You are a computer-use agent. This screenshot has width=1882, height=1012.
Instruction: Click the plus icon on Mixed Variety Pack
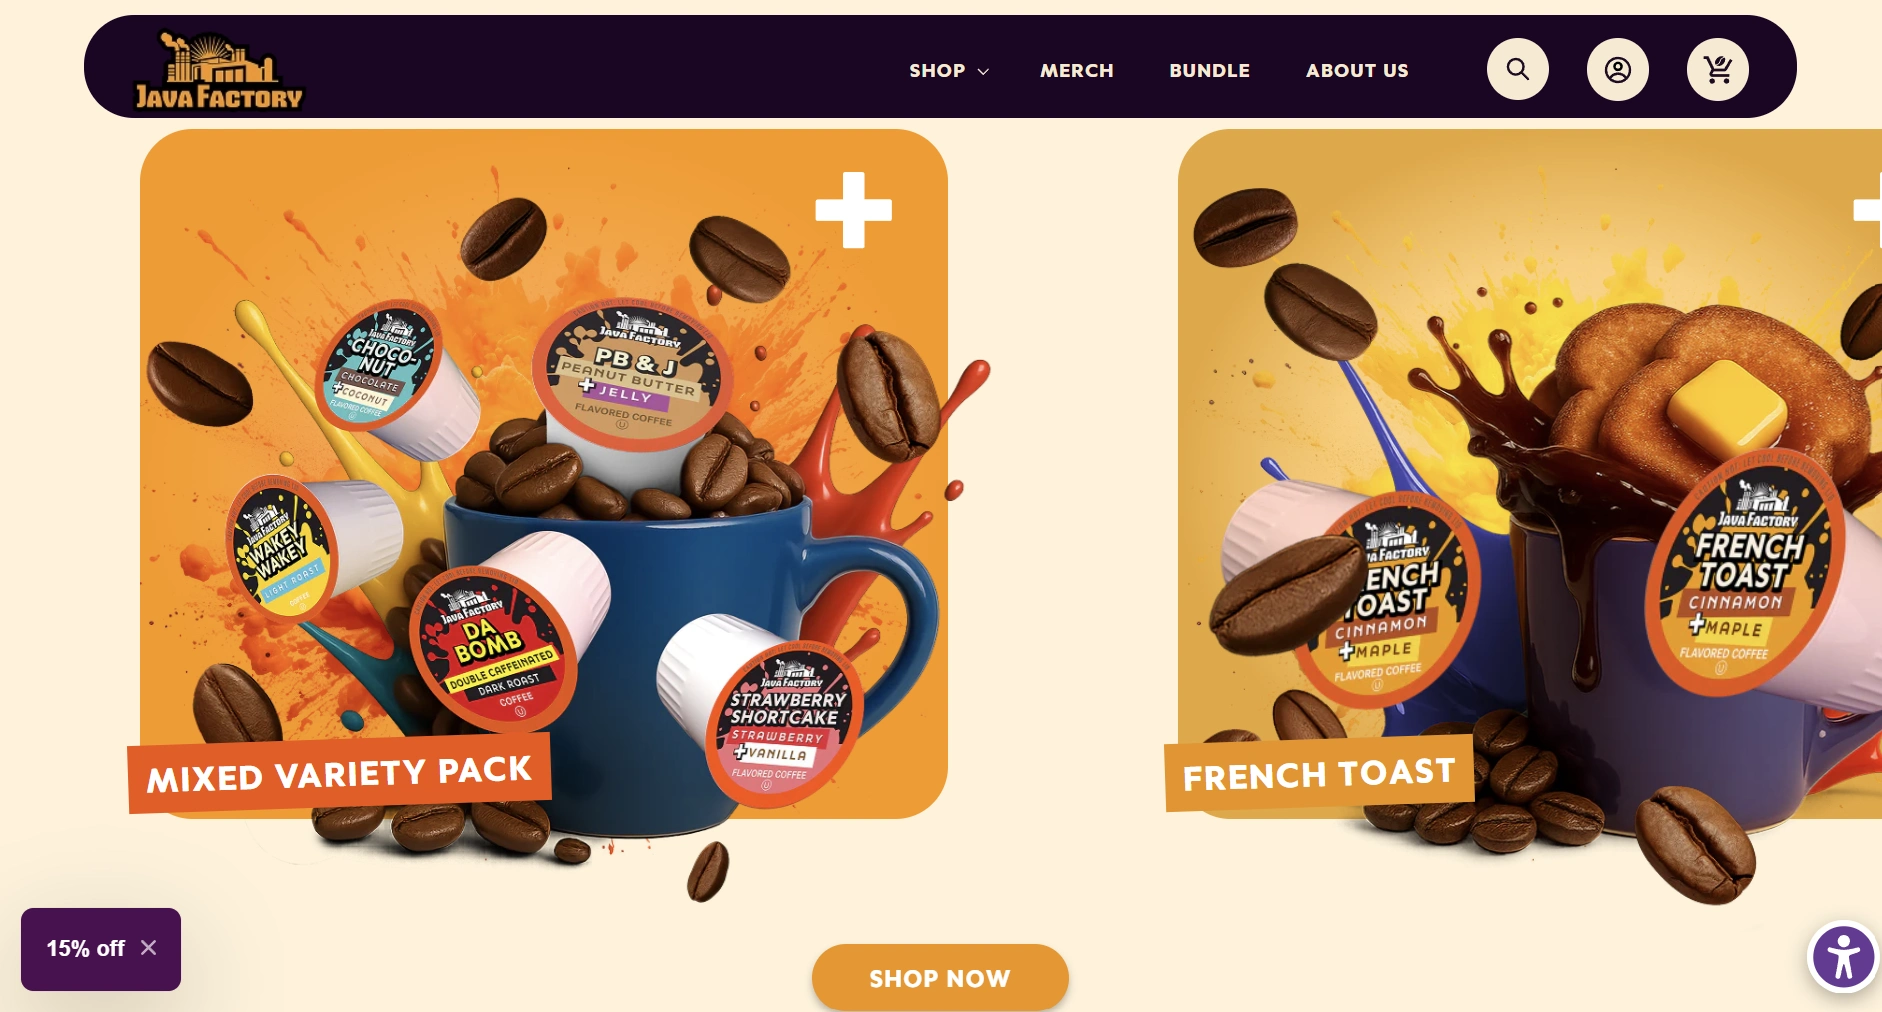pos(853,210)
